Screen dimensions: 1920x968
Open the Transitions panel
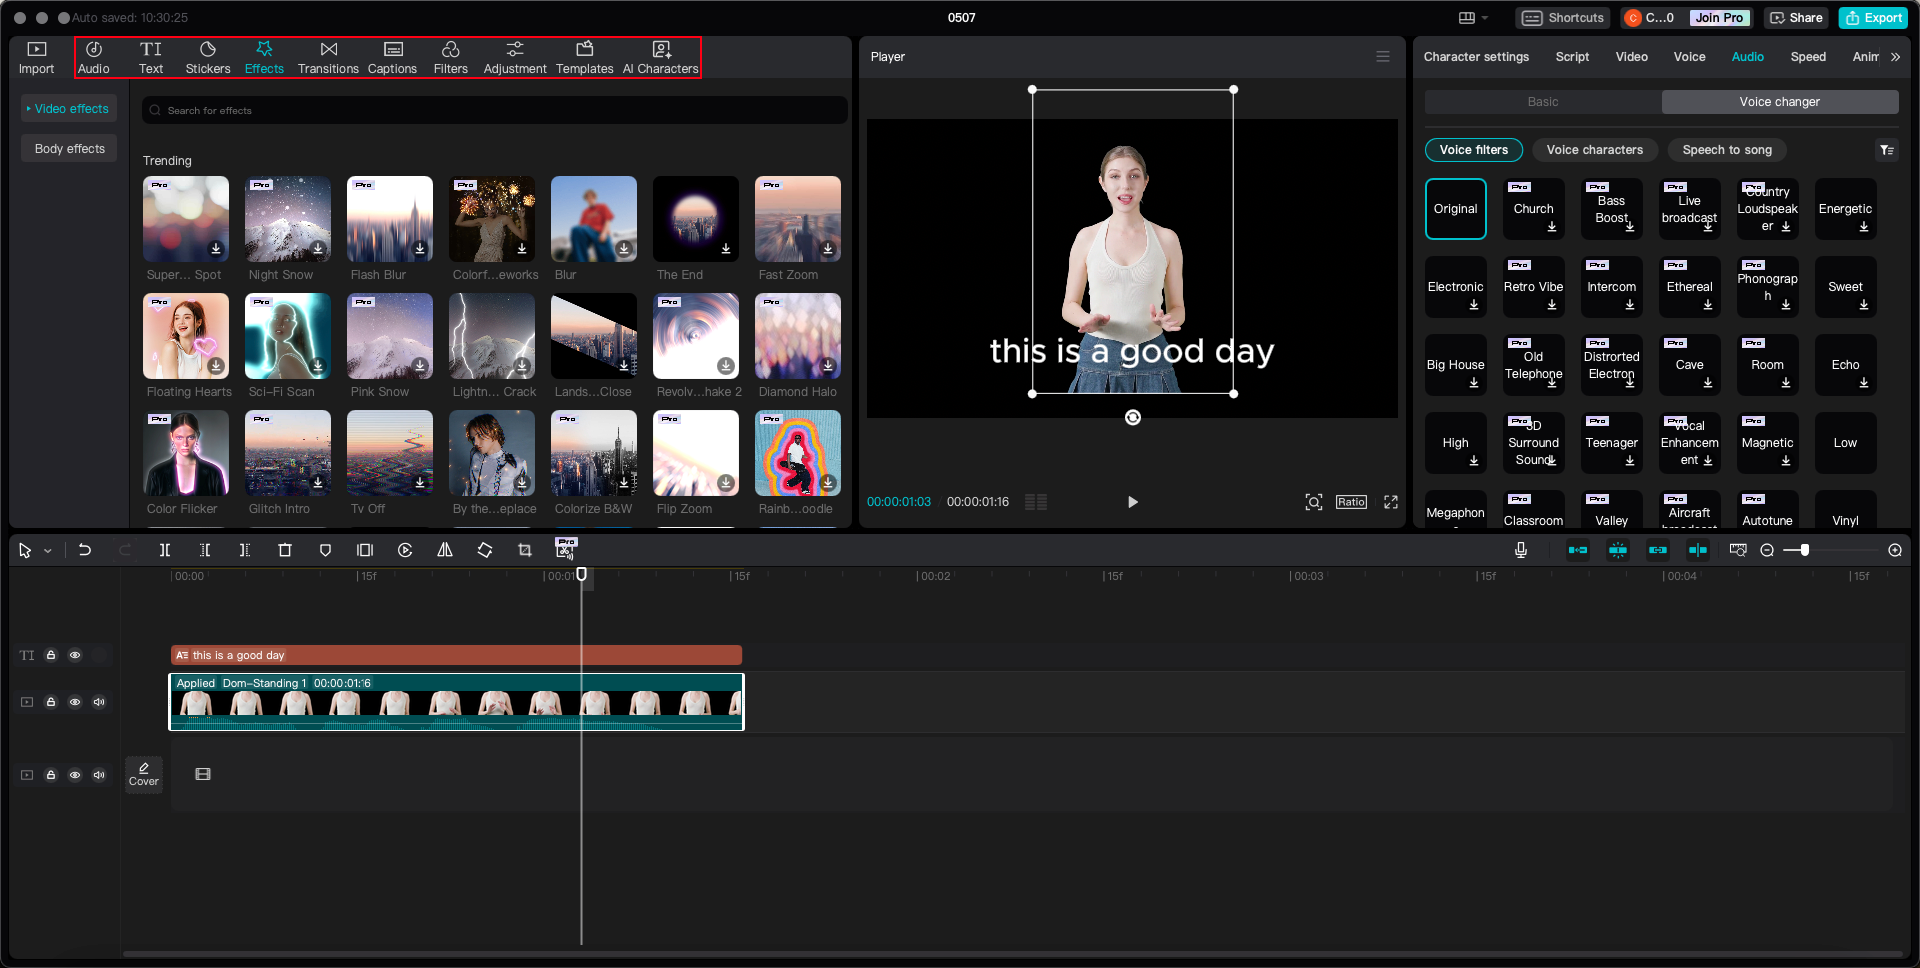(328, 56)
